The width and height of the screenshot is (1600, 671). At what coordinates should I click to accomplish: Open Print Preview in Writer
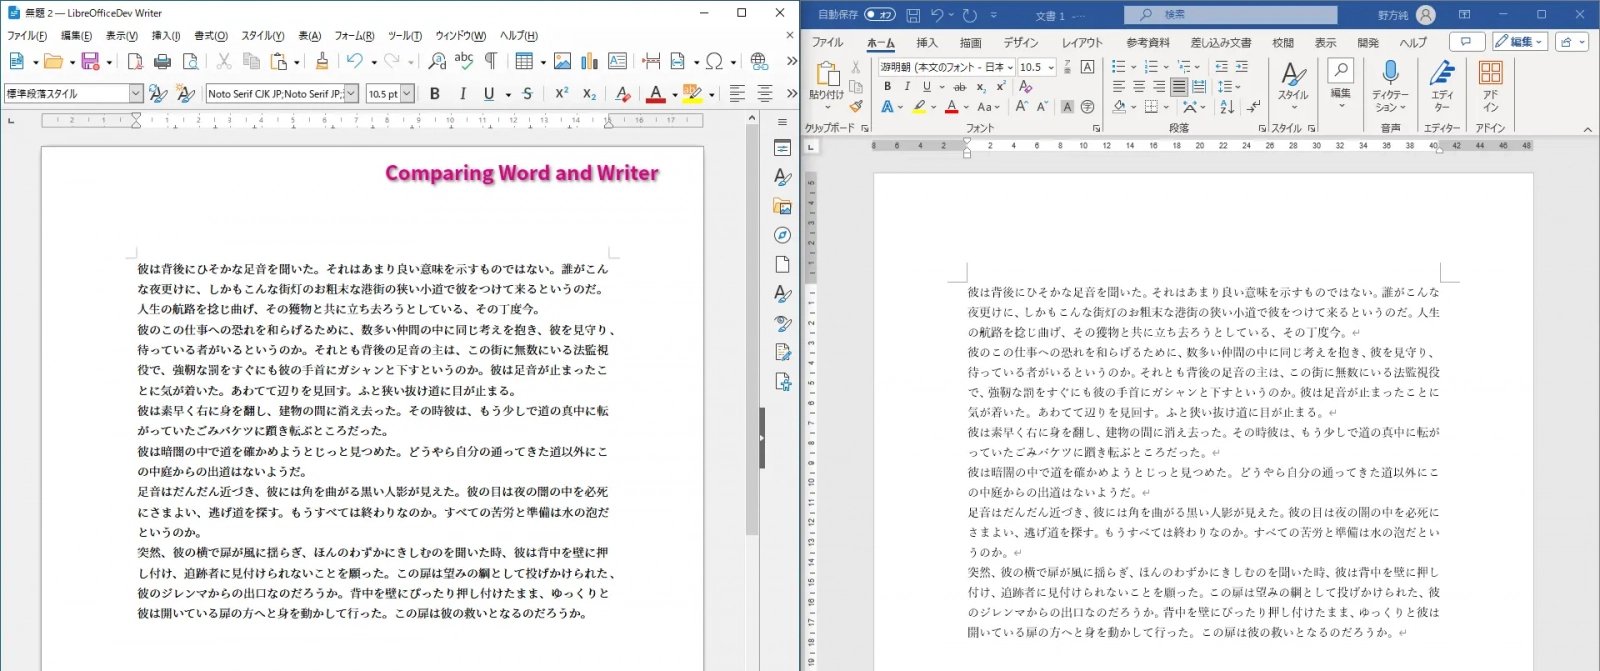190,62
